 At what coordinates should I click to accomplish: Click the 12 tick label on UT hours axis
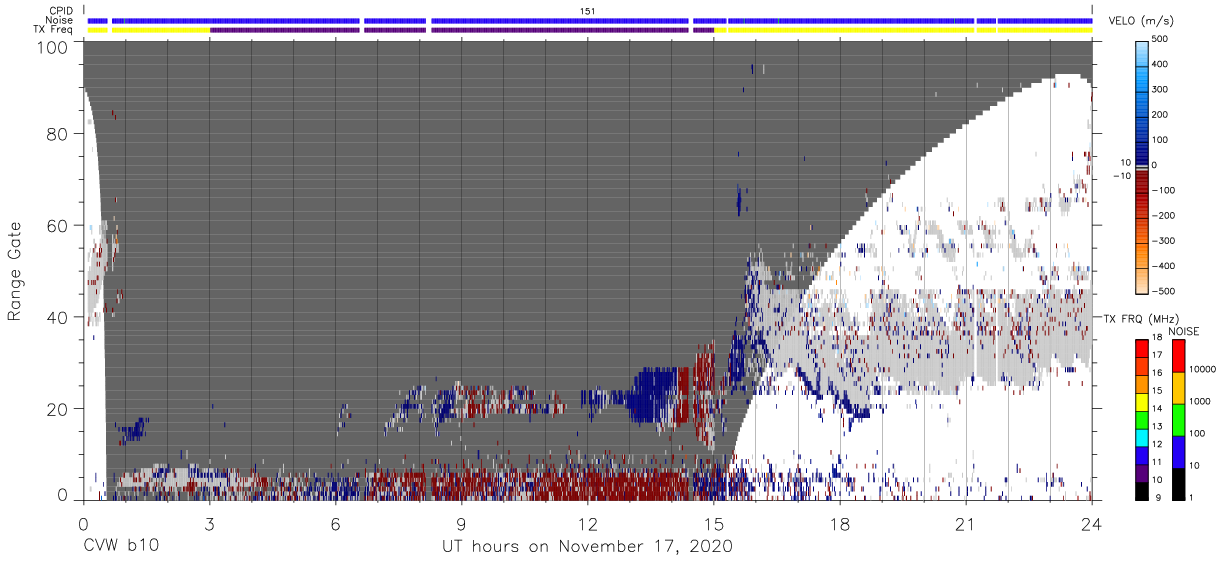(587, 523)
